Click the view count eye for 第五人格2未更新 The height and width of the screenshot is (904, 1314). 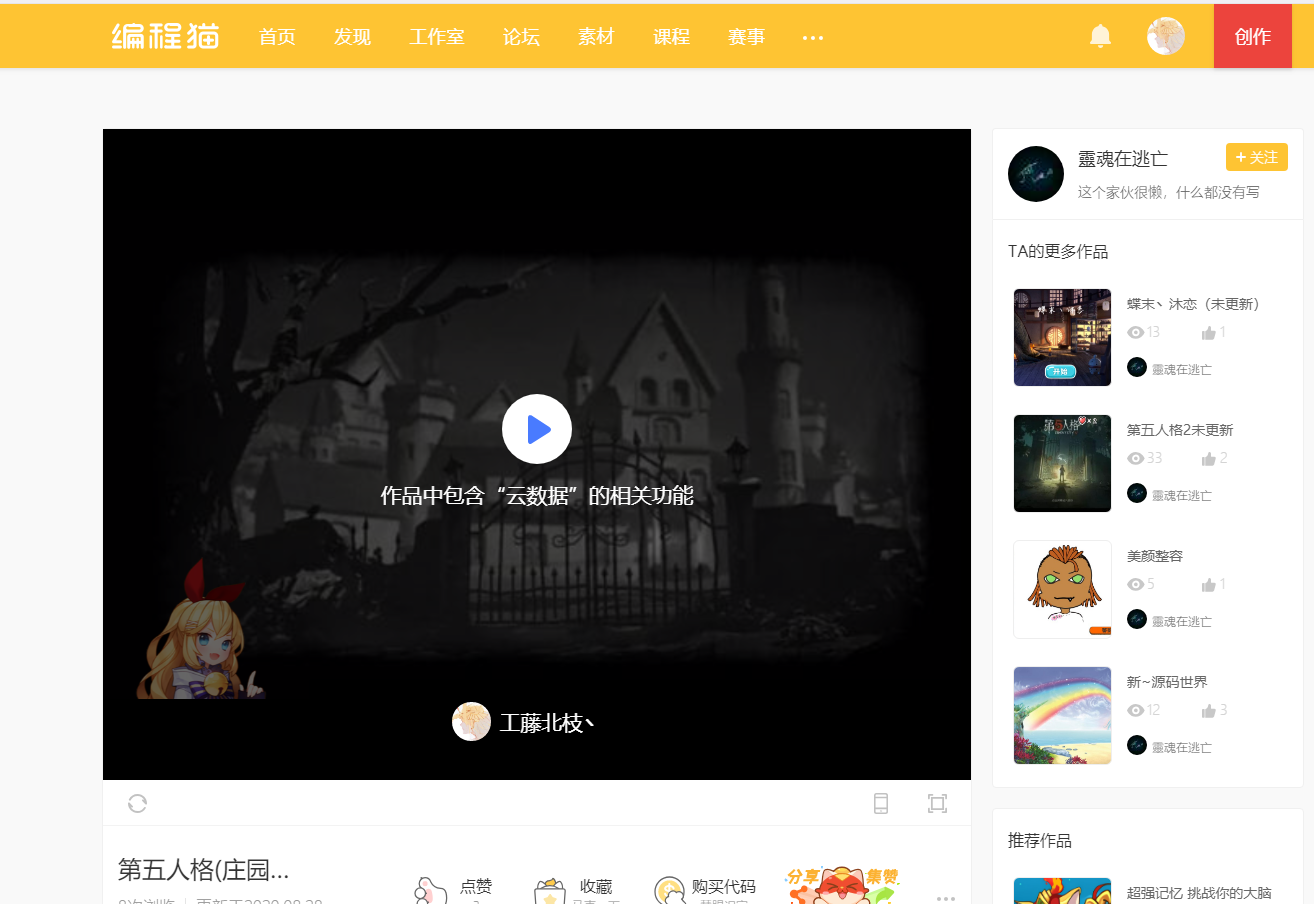pyautogui.click(x=1135, y=459)
